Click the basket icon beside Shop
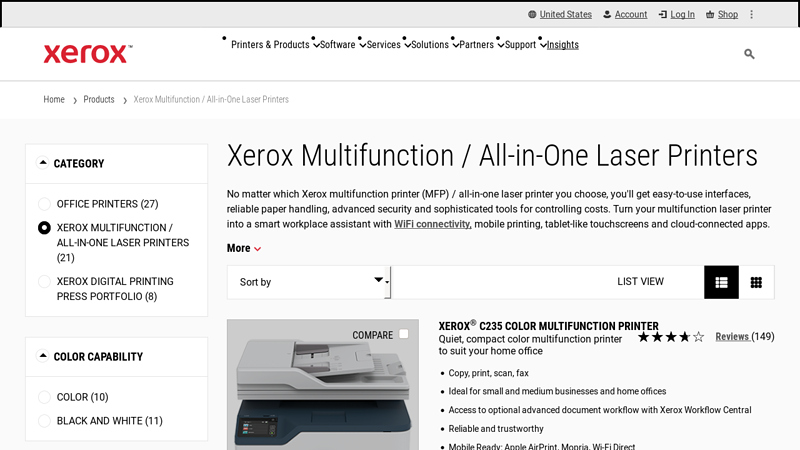This screenshot has height=450, width=800. click(x=710, y=14)
